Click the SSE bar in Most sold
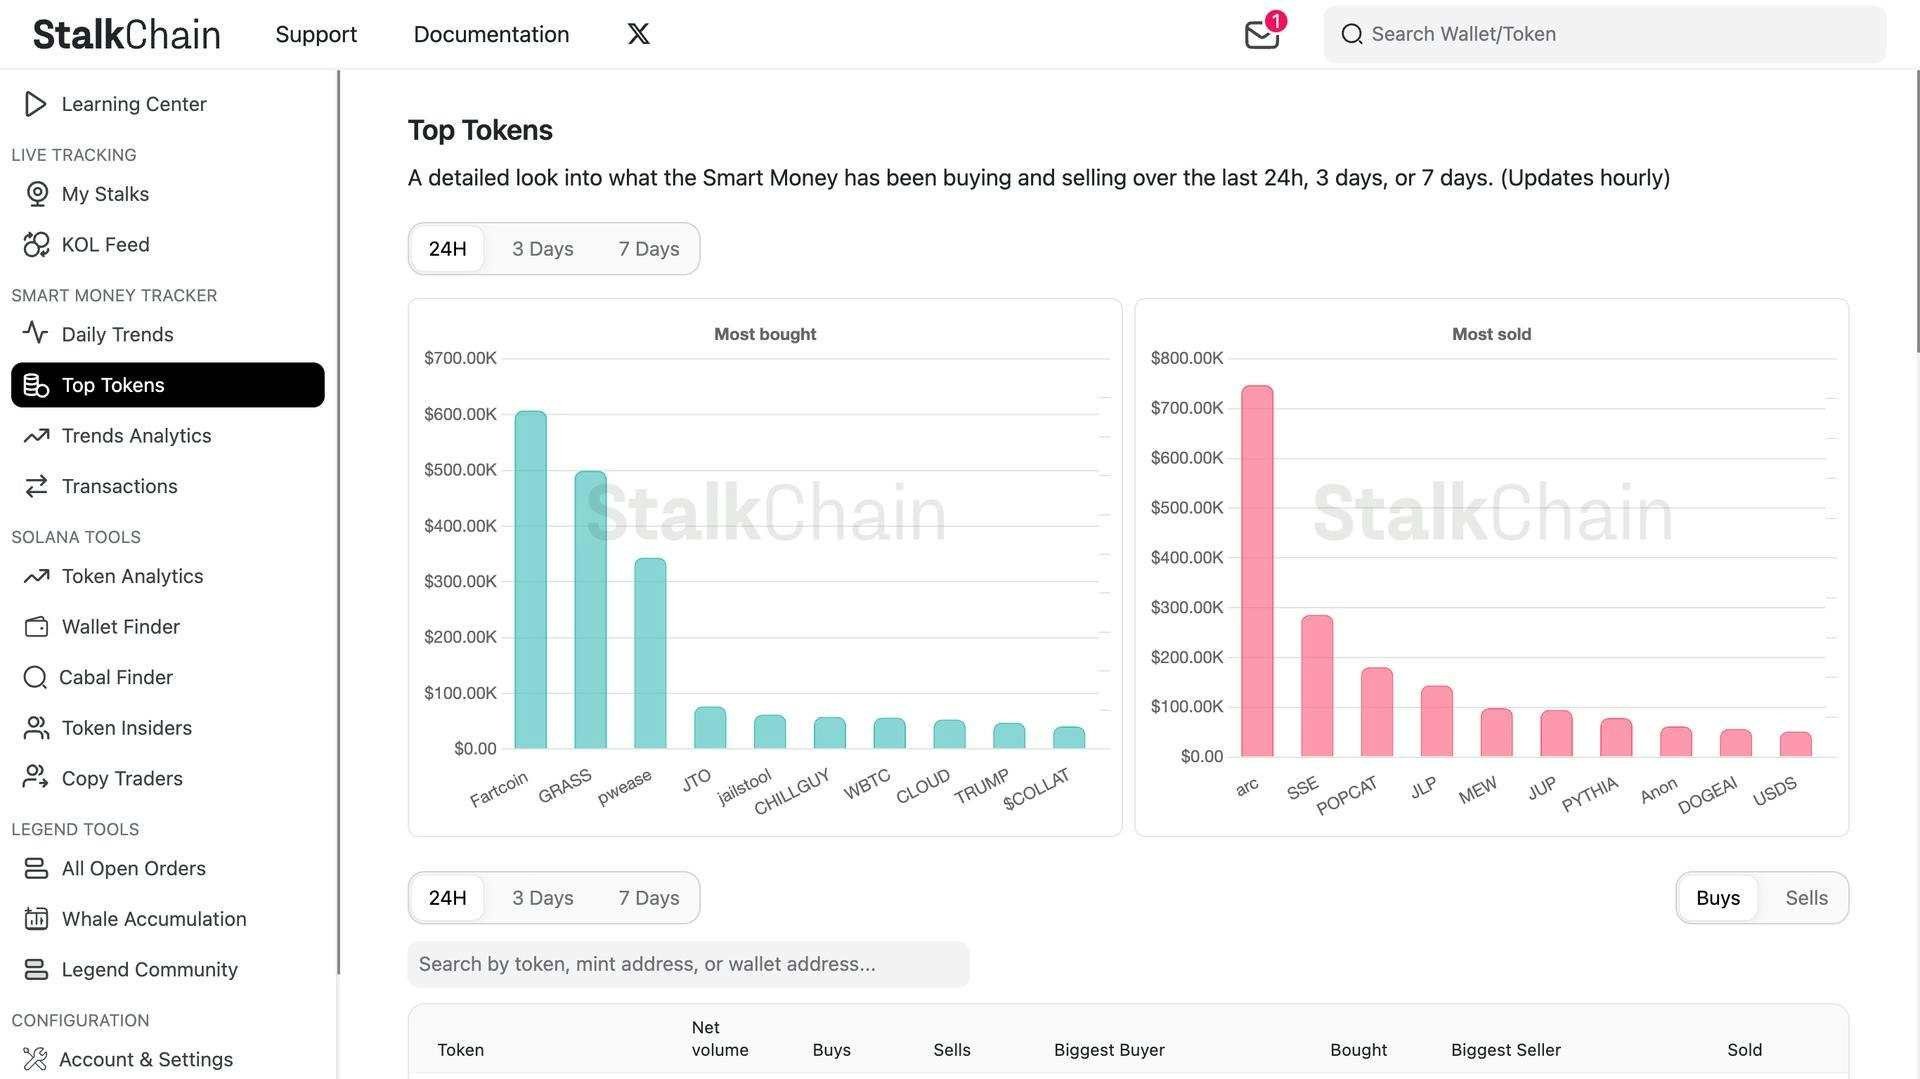 pos(1317,686)
